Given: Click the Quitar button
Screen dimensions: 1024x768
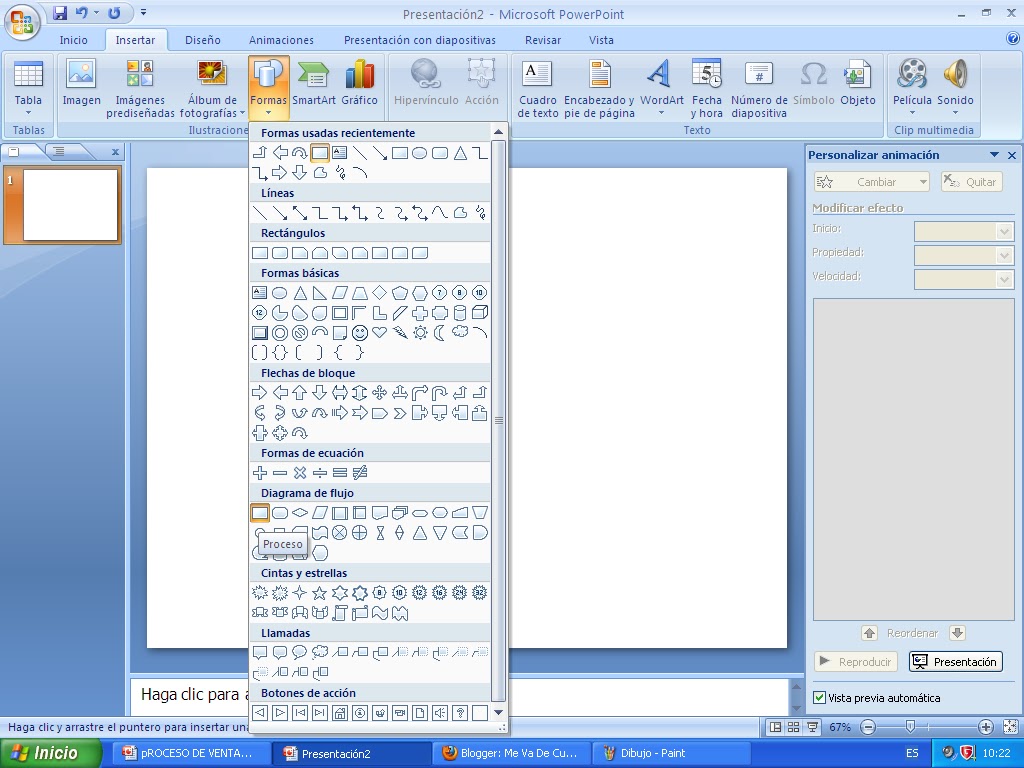Looking at the screenshot, I should click(x=971, y=182).
